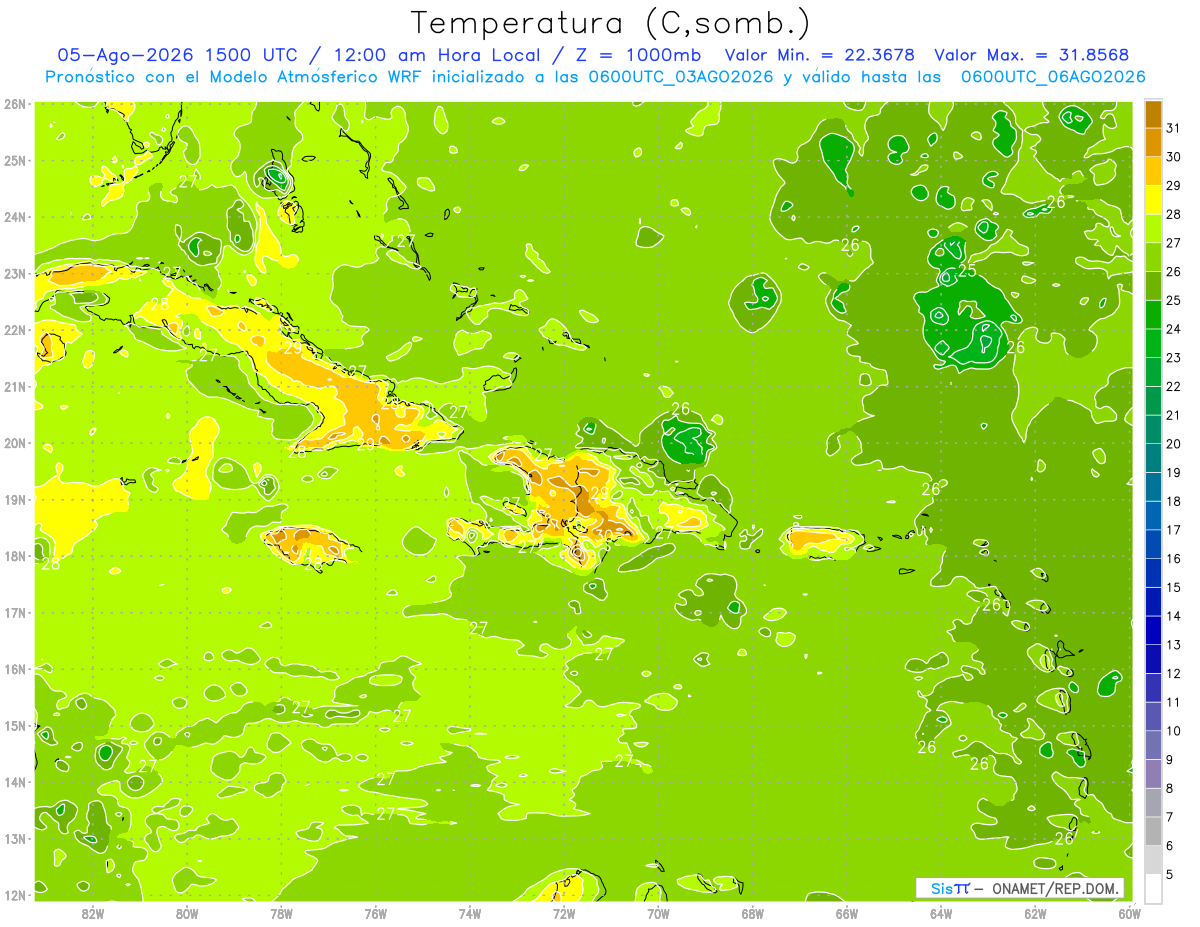Image resolution: width=1200 pixels, height=927 pixels.
Task: Click the valid-until time "0600UTC_06AGO2026"
Action: 1053,77
